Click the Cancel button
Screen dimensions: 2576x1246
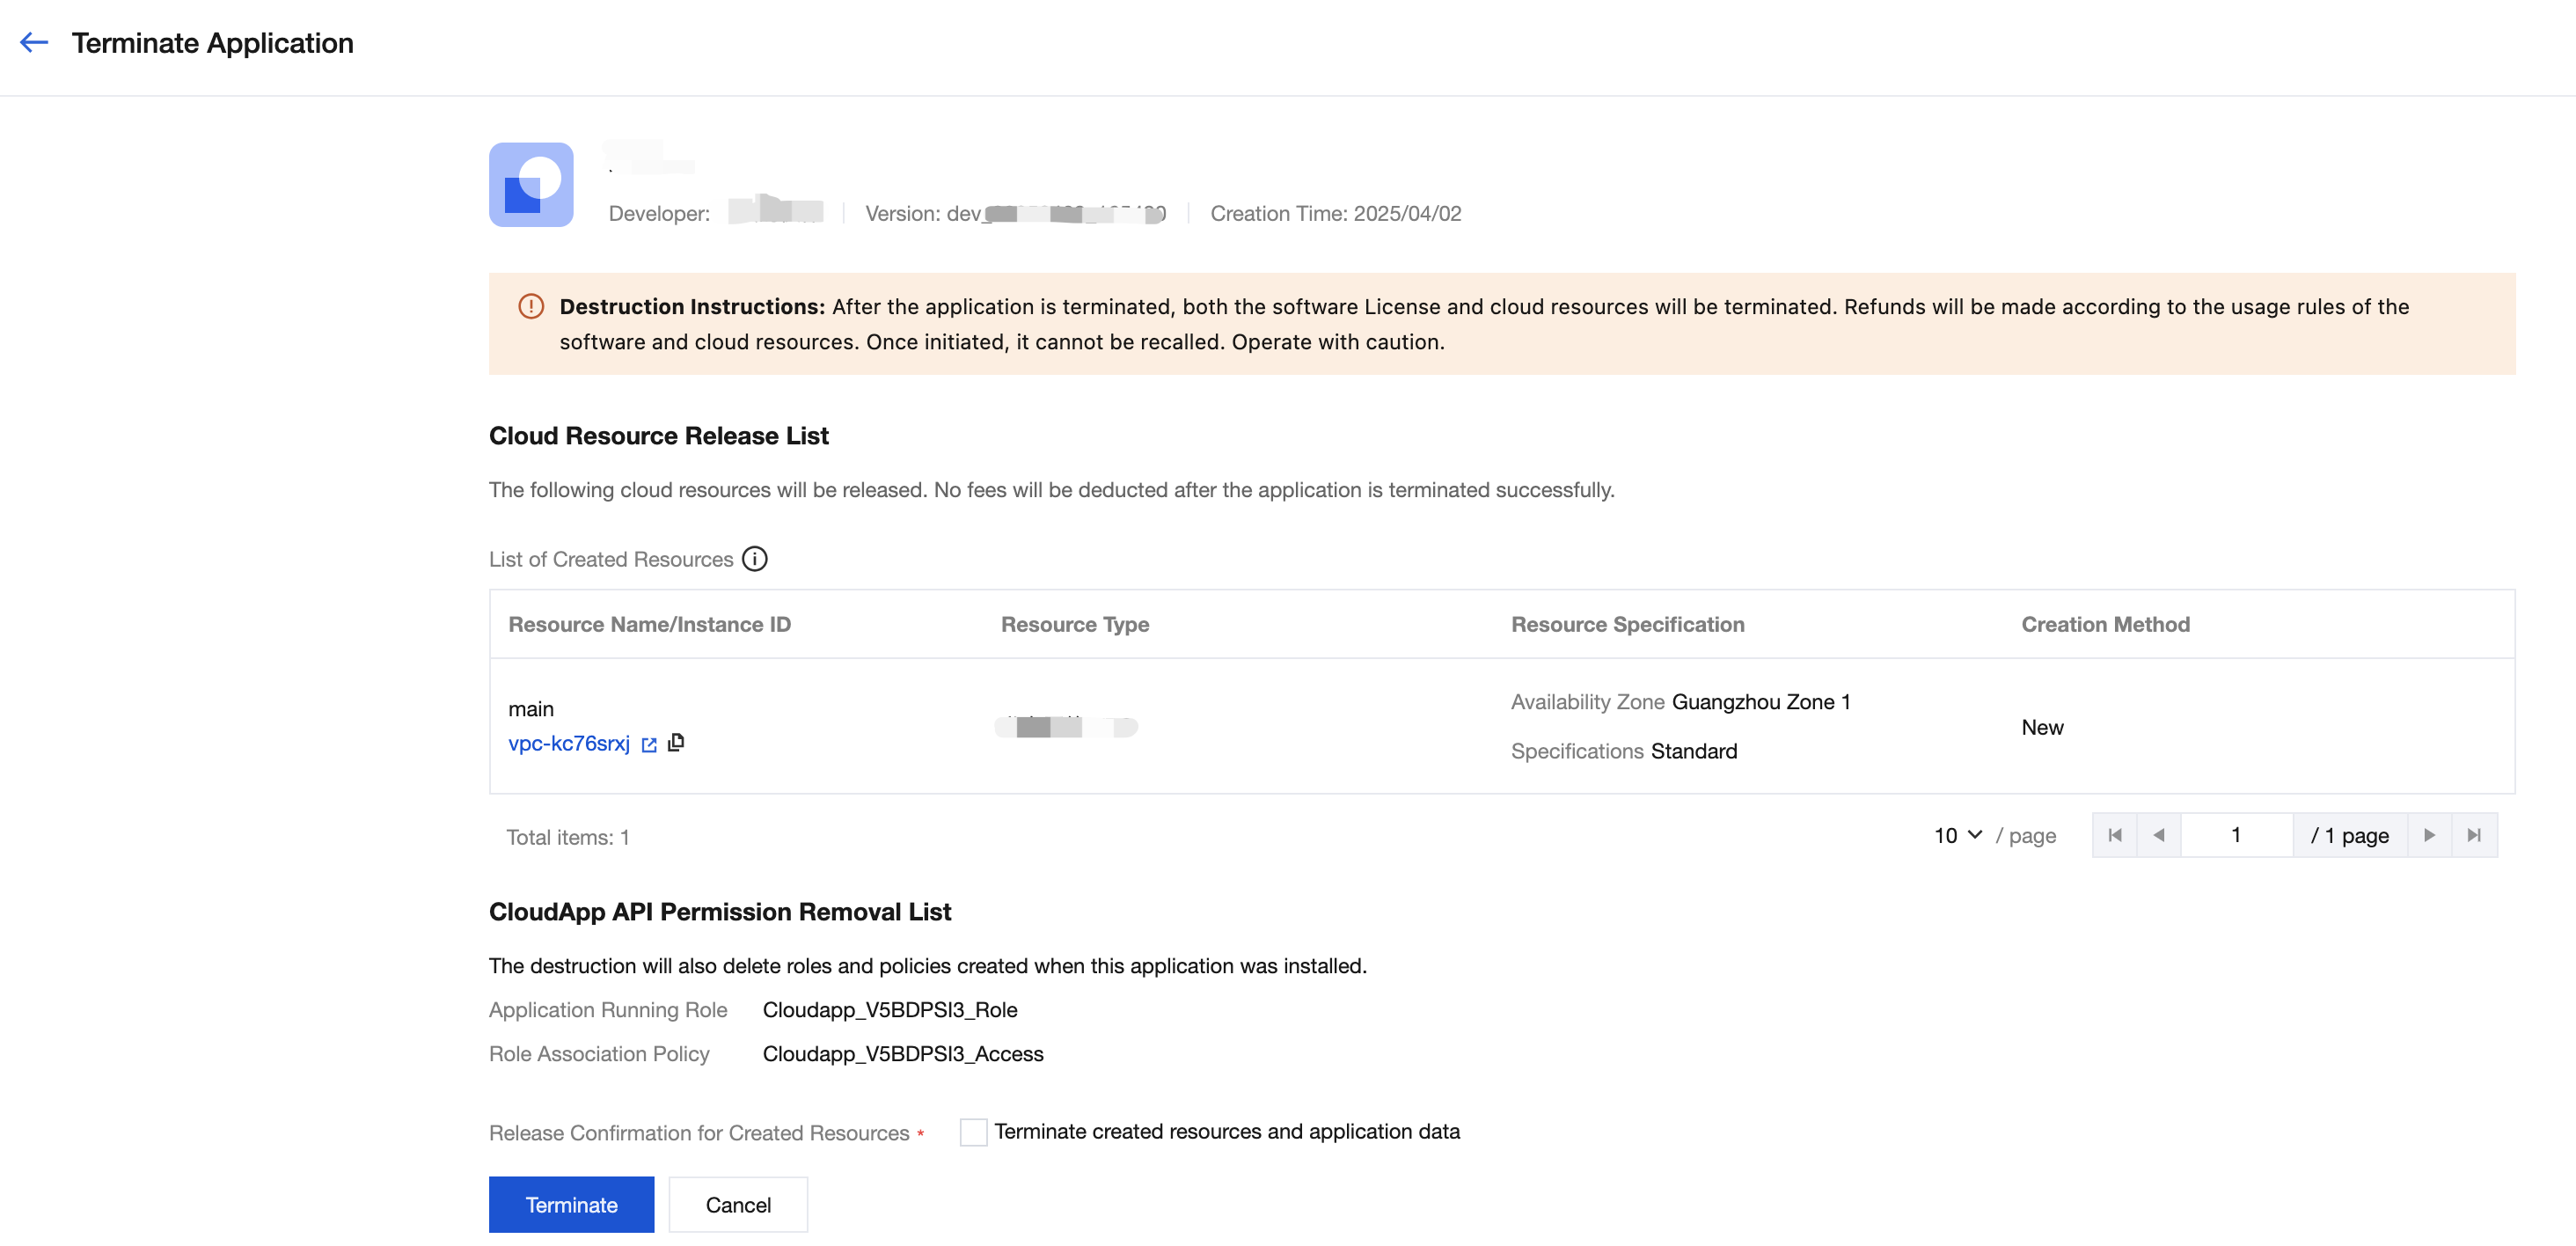[x=738, y=1205]
